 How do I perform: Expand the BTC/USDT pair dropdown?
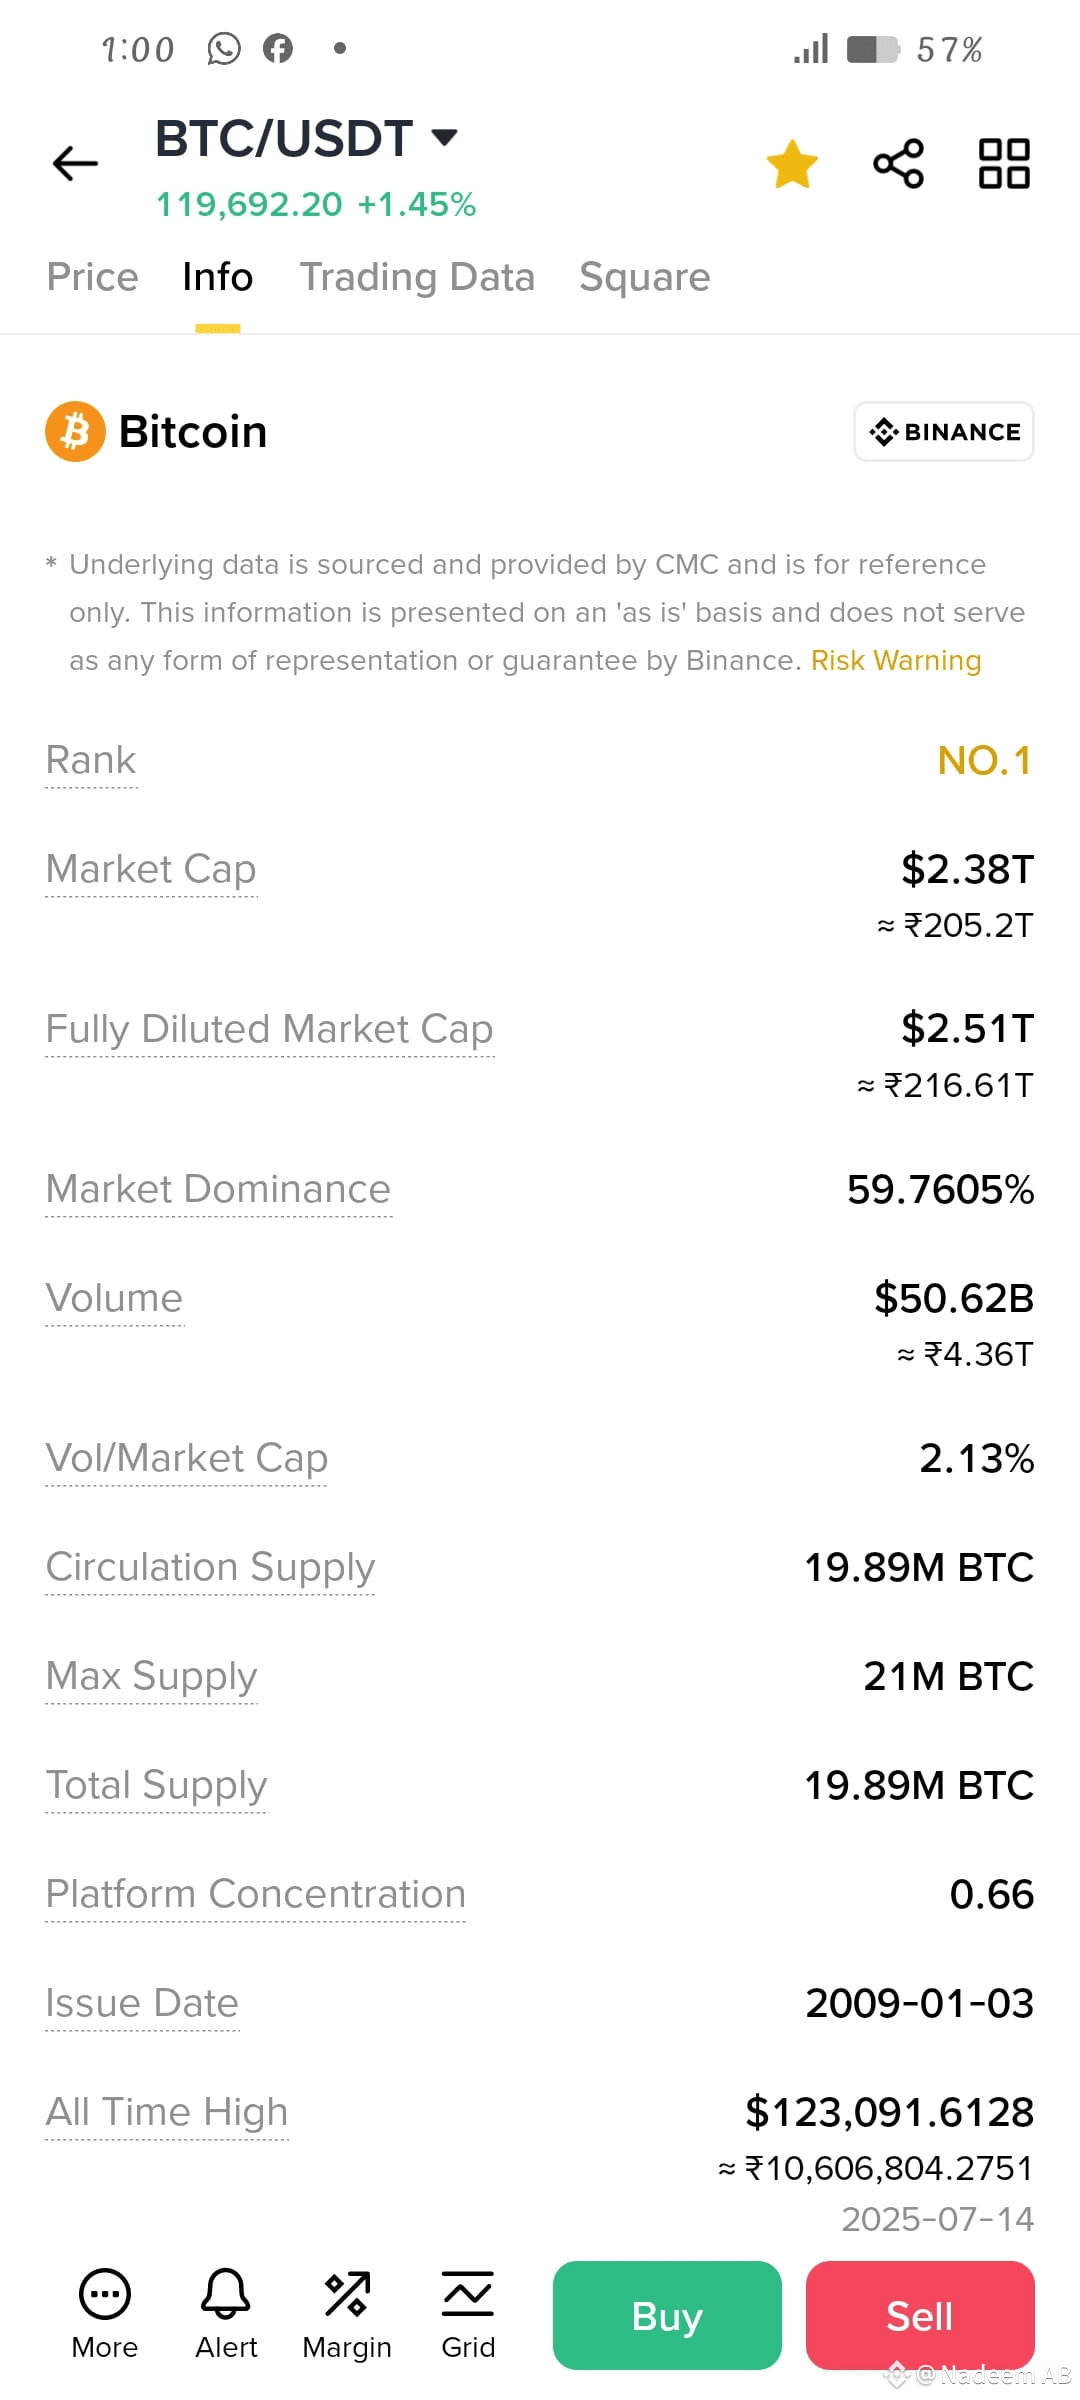tap(444, 137)
